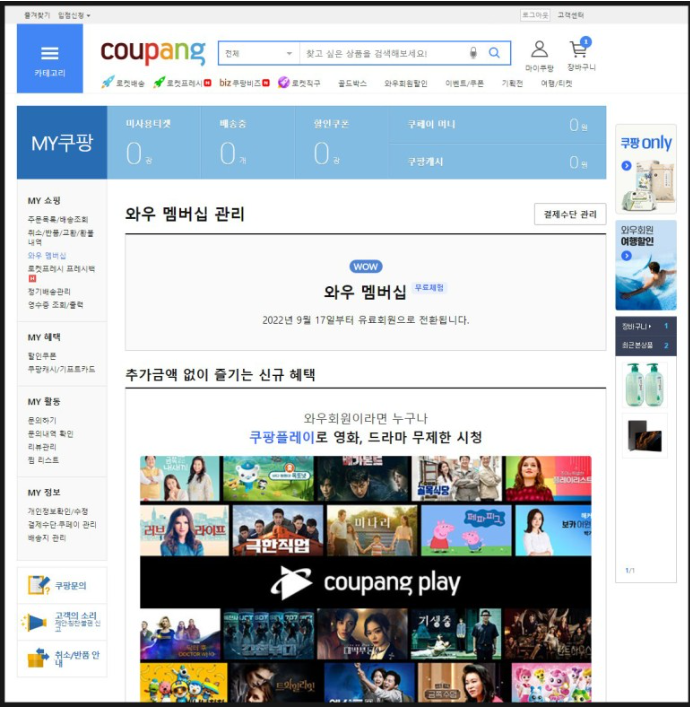The image size is (690, 709).
Task: Open 정기배송관리 sidebar link
Action: point(49,291)
